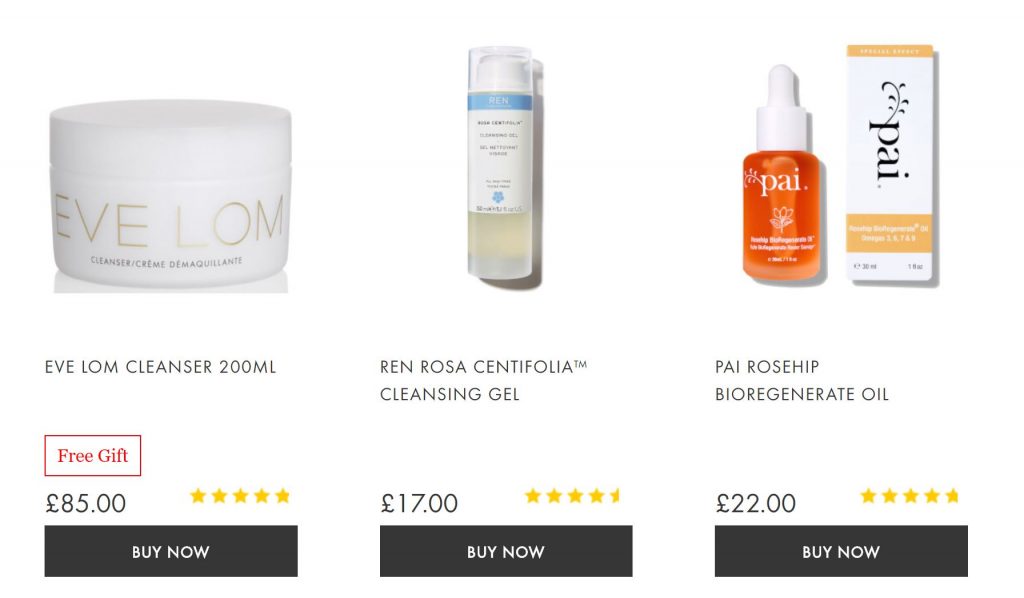The width and height of the screenshot is (1024, 598).
Task: Buy the Eve Lom Cleanser now
Action: pos(171,551)
